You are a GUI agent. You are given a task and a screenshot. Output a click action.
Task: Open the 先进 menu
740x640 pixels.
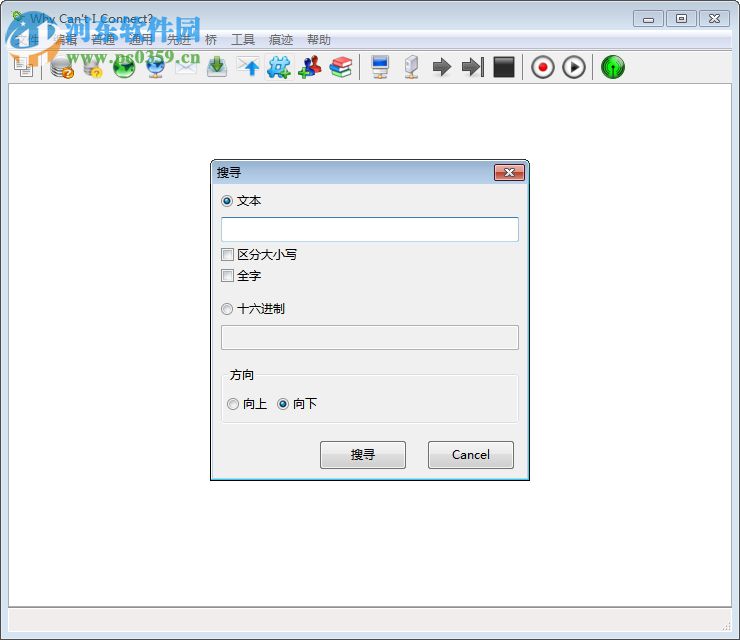pyautogui.click(x=179, y=40)
